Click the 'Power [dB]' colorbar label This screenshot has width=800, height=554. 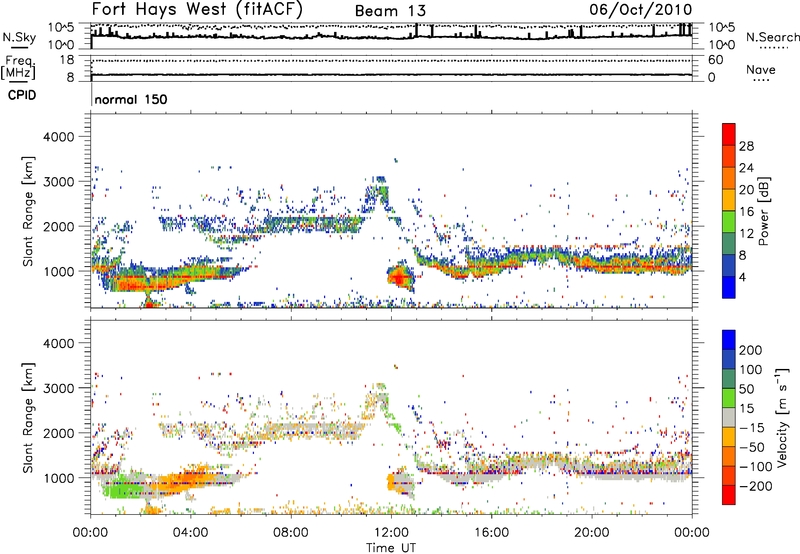click(763, 211)
